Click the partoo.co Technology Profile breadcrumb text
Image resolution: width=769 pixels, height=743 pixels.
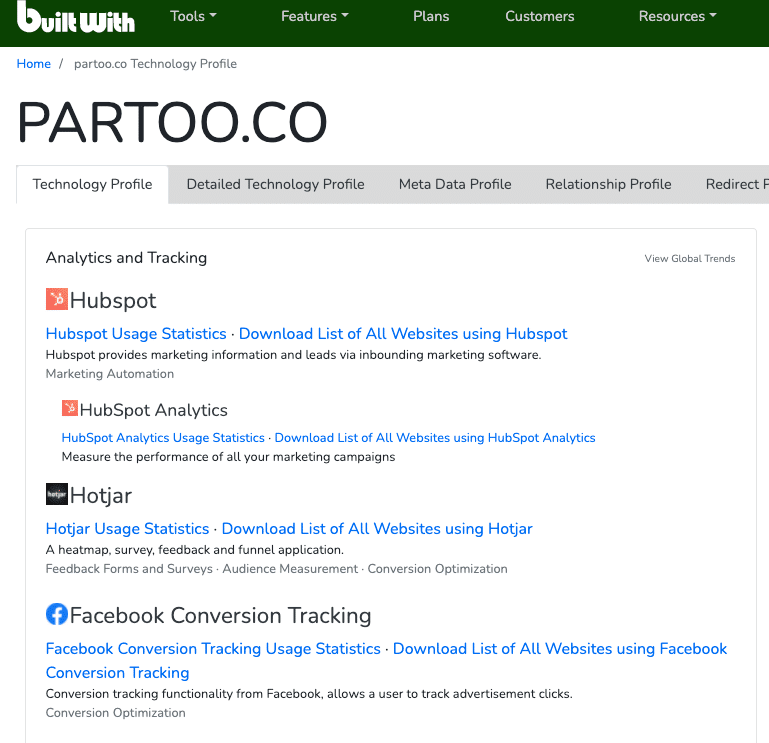155,64
